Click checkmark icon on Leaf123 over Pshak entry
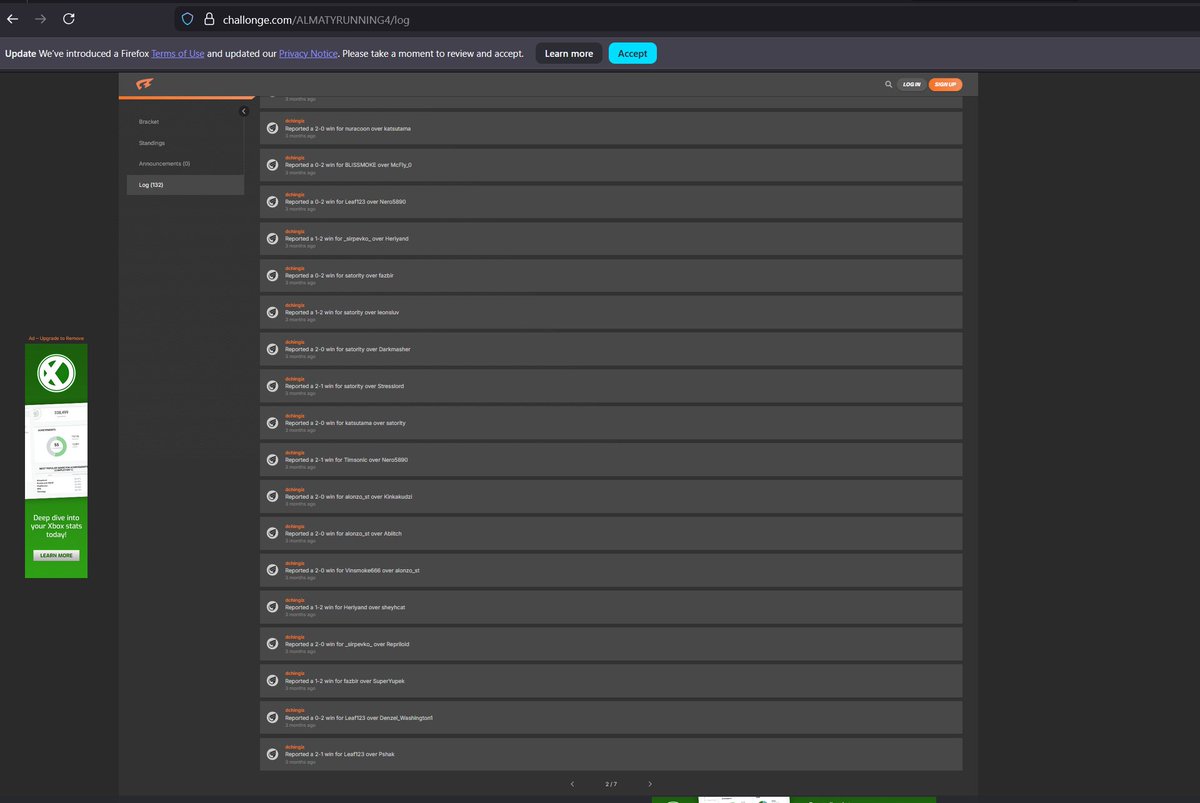1200x803 pixels. coord(272,754)
